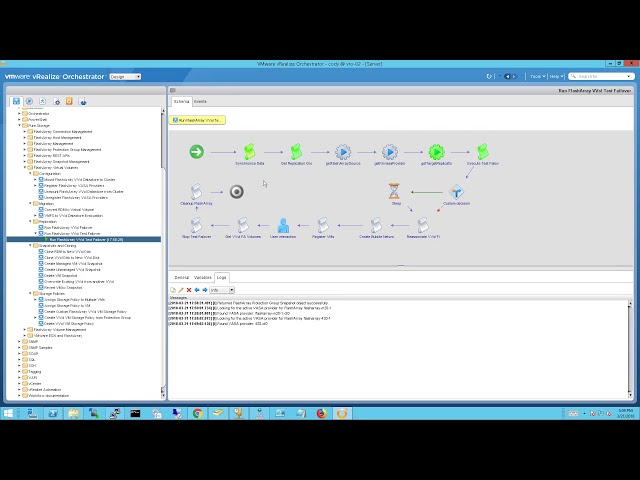Open File Explorer from the taskbar

pos(73,413)
